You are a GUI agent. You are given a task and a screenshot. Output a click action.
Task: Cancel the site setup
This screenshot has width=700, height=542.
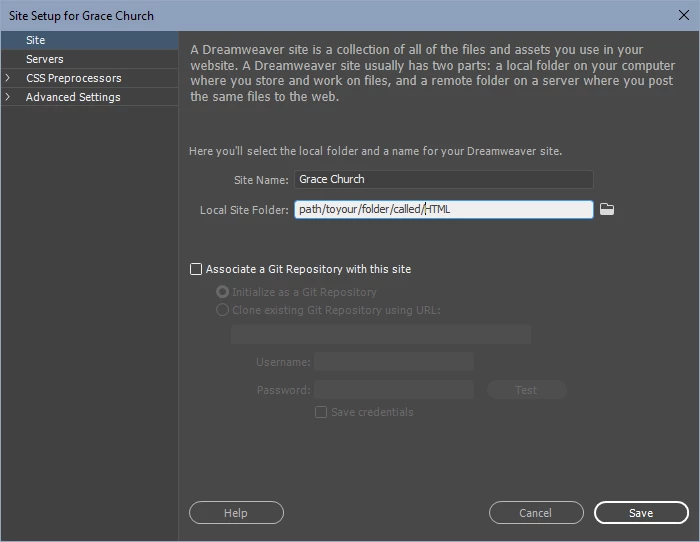(x=536, y=513)
